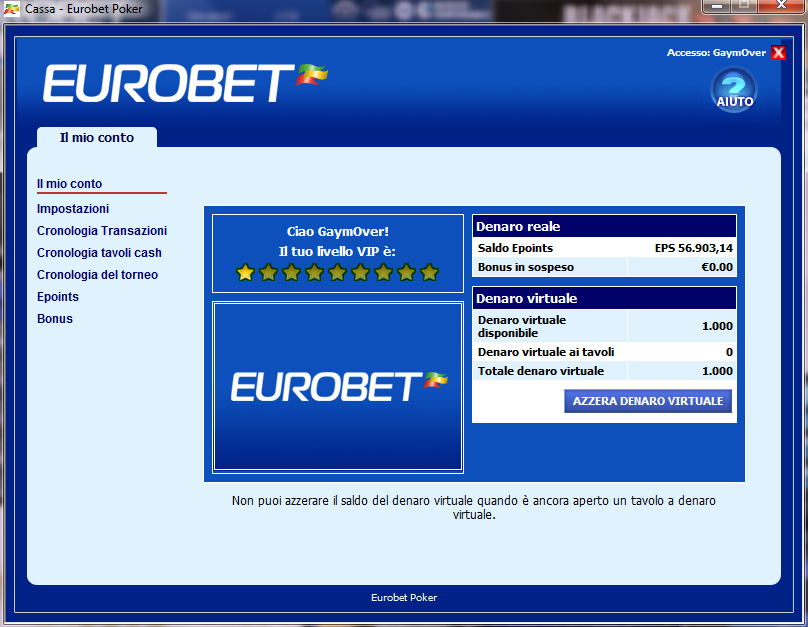Go to Epoints section
This screenshot has width=808, height=627.
[x=58, y=297]
